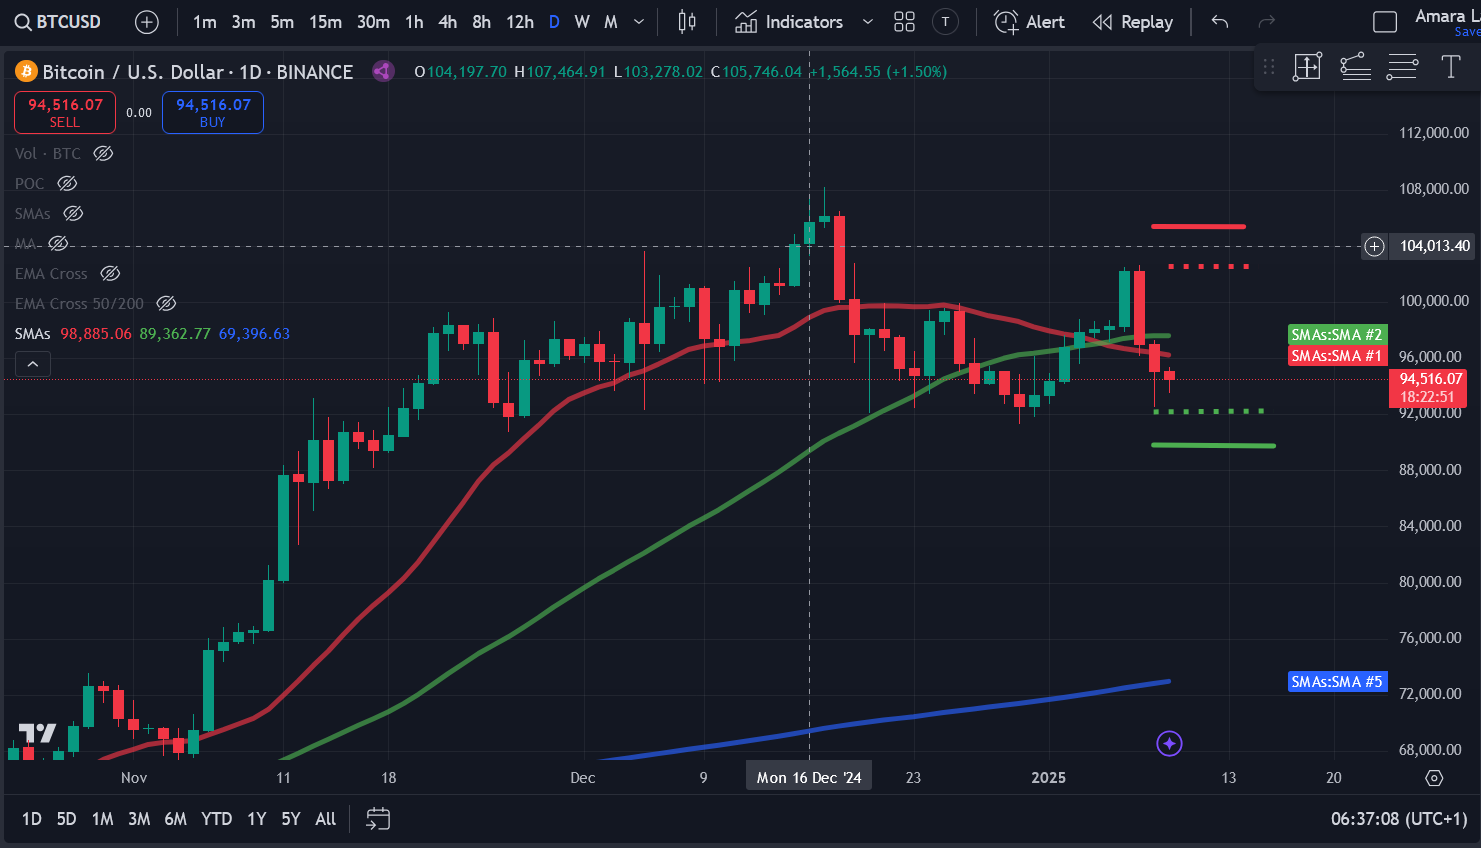The height and width of the screenshot is (848, 1481).
Task: Start bar Replay mode
Action: (1133, 22)
